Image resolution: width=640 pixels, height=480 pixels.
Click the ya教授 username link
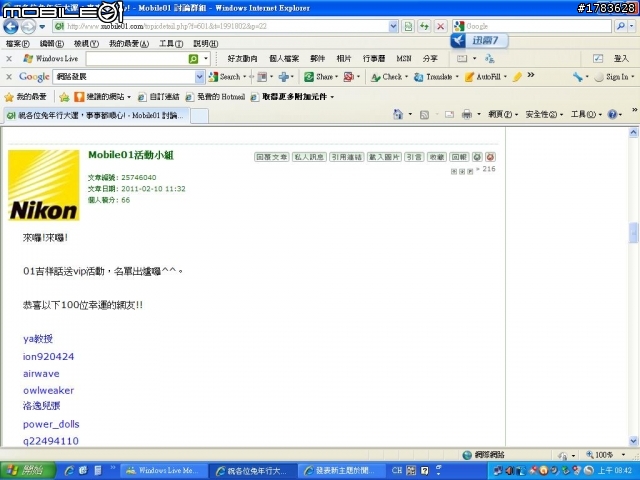[38, 339]
